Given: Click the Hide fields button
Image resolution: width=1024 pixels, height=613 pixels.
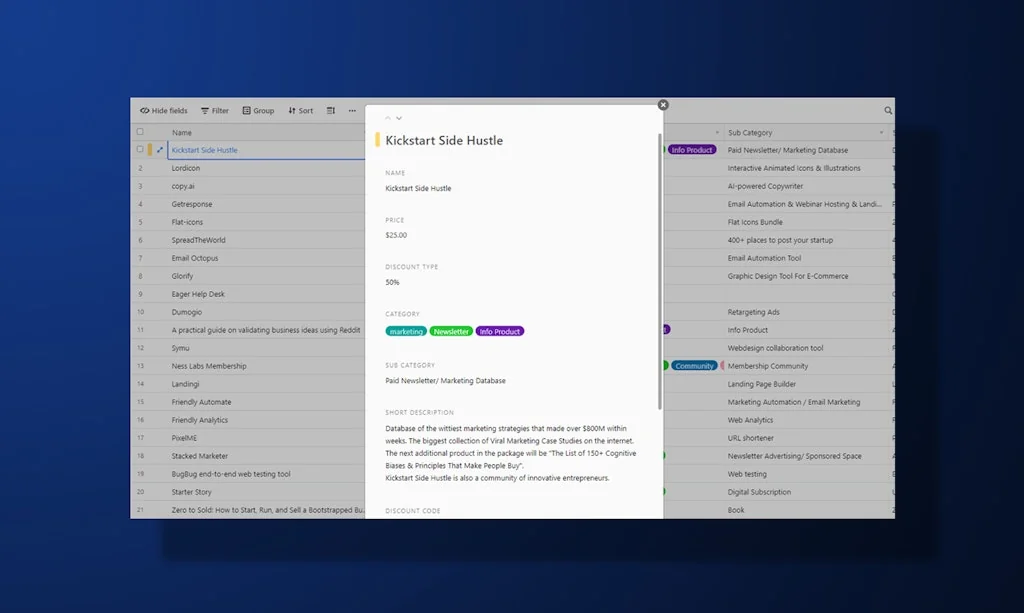Looking at the screenshot, I should [x=163, y=111].
